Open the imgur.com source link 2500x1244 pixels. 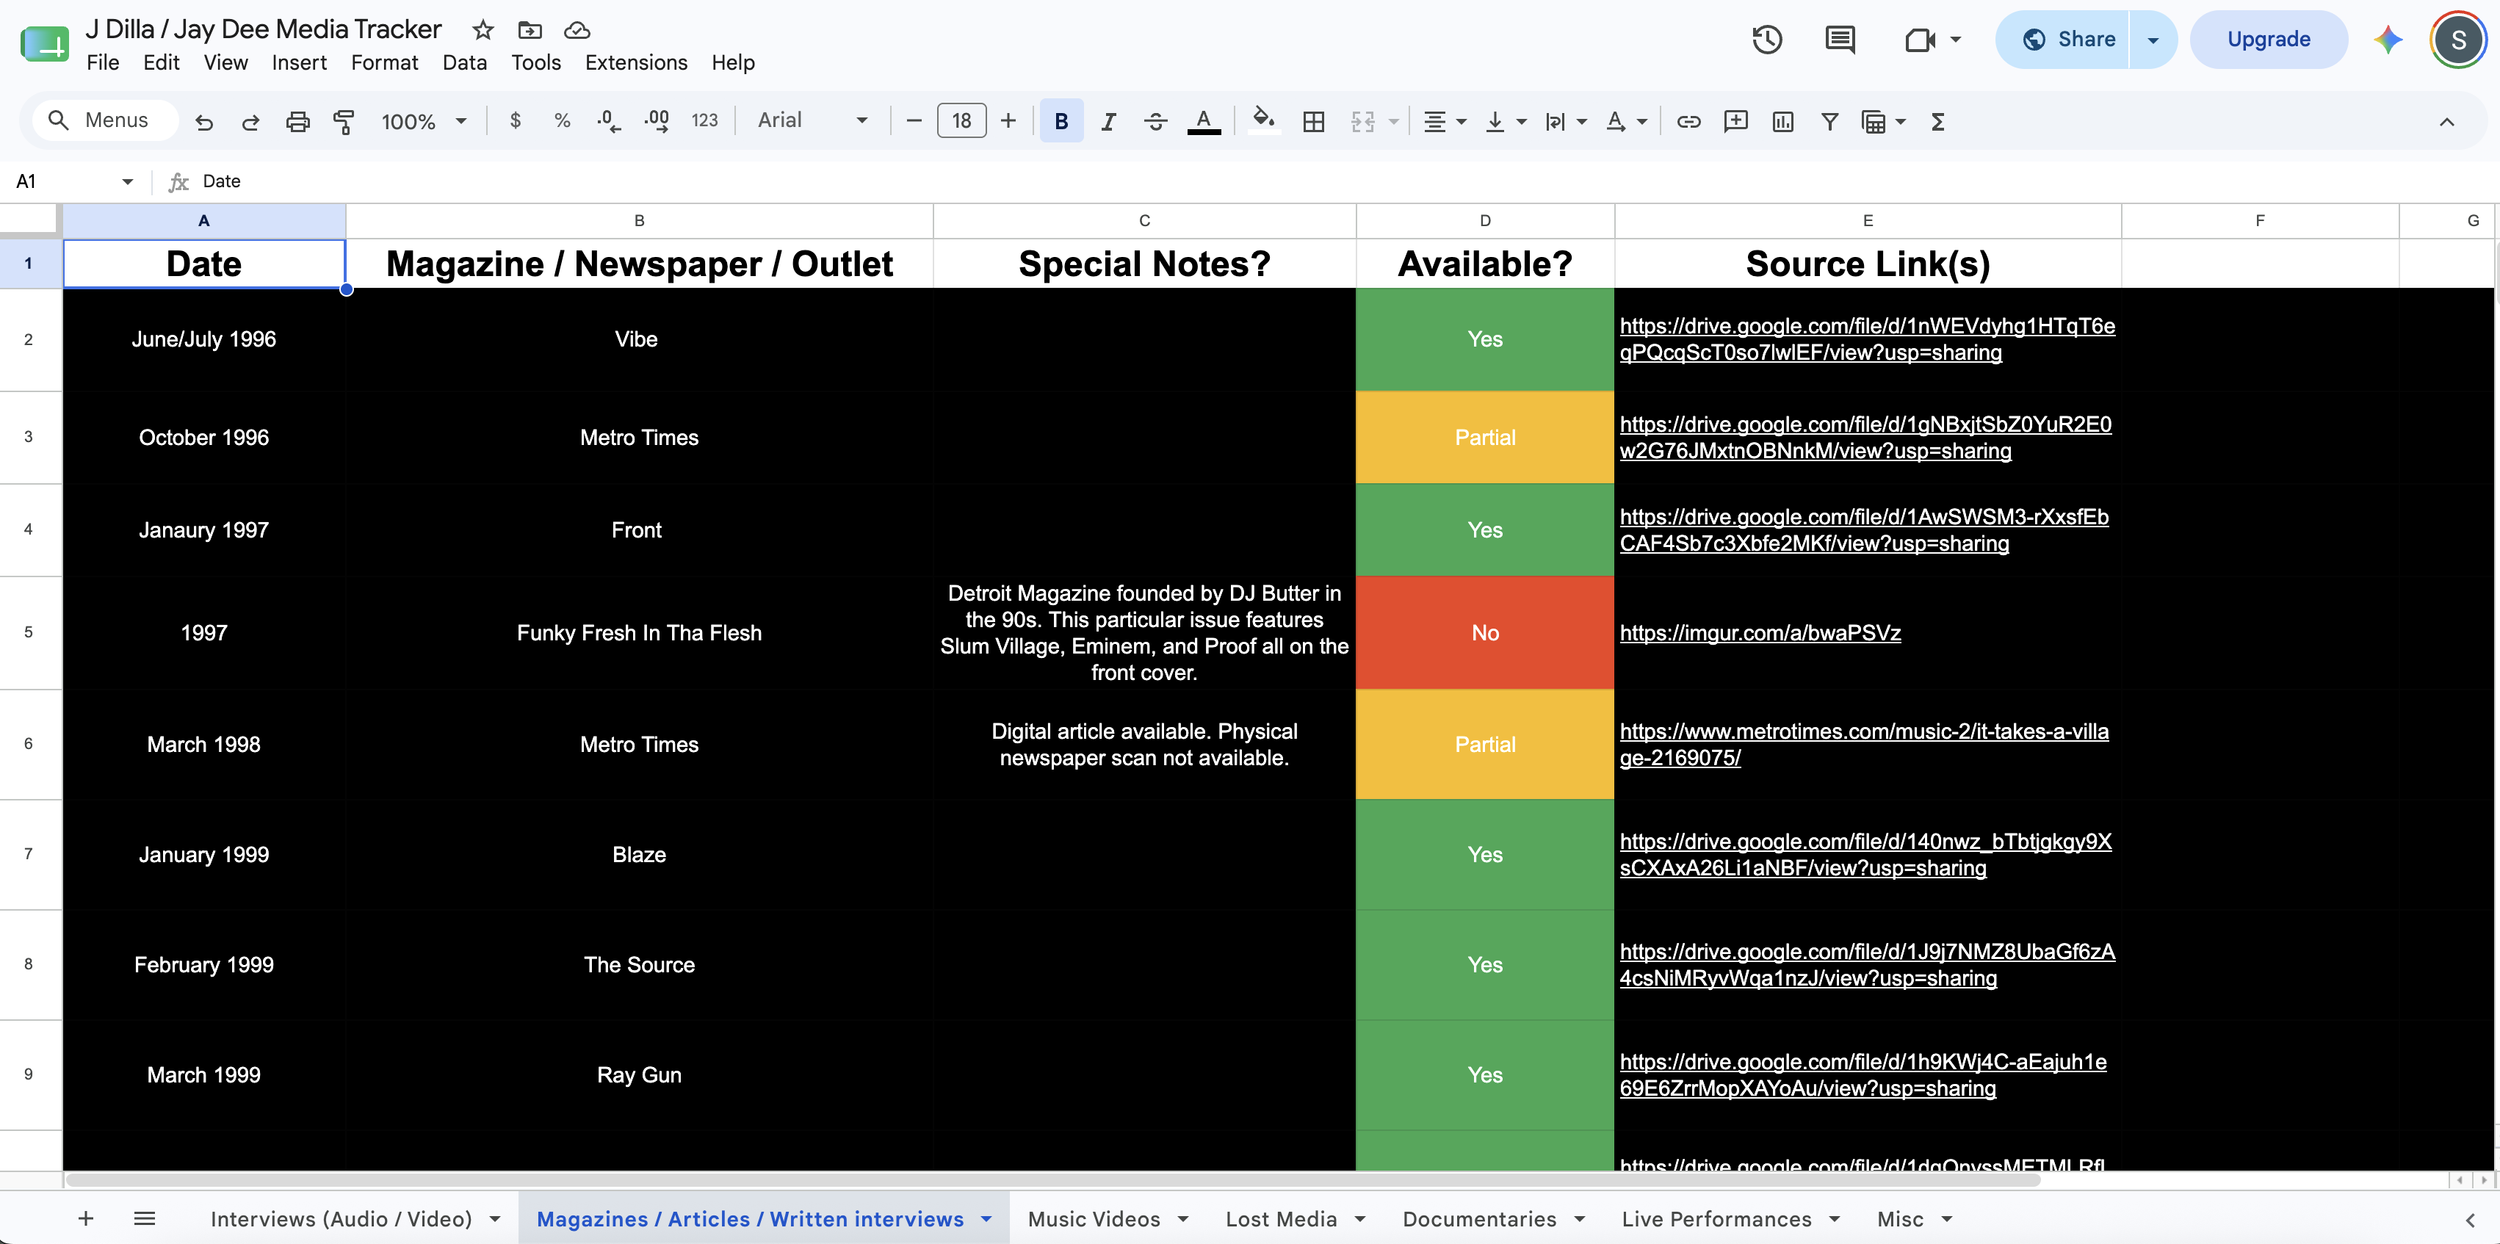point(1760,633)
